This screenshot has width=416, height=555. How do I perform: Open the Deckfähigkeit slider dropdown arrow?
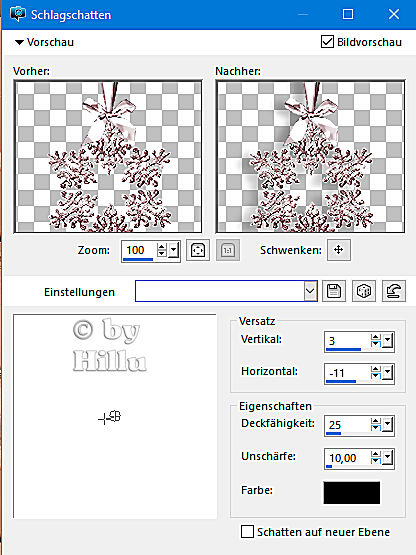[387, 424]
